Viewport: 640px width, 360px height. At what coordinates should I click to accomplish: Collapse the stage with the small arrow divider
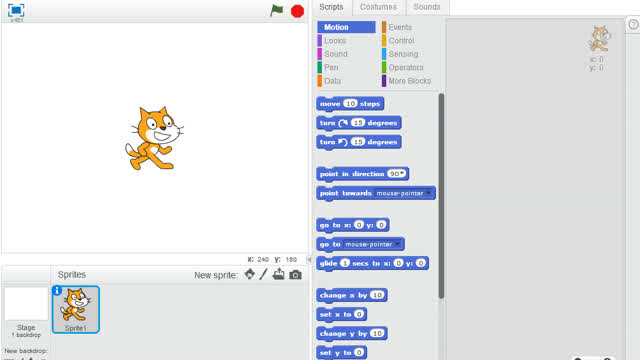tap(309, 259)
